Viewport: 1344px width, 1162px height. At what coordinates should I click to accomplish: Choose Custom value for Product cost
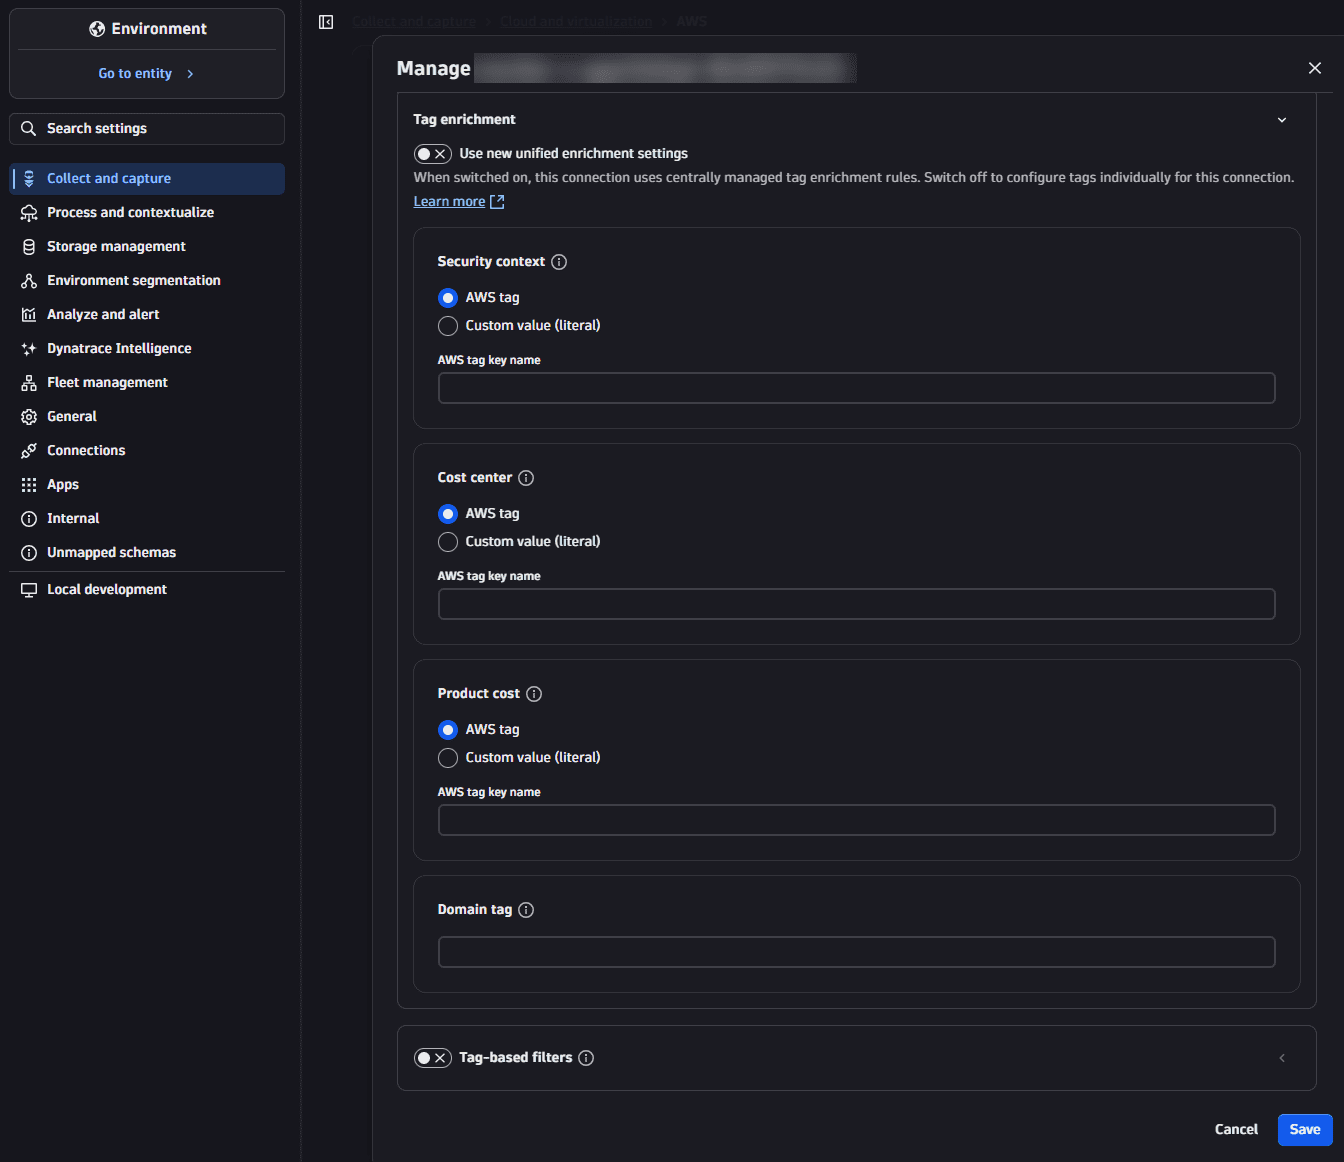448,758
